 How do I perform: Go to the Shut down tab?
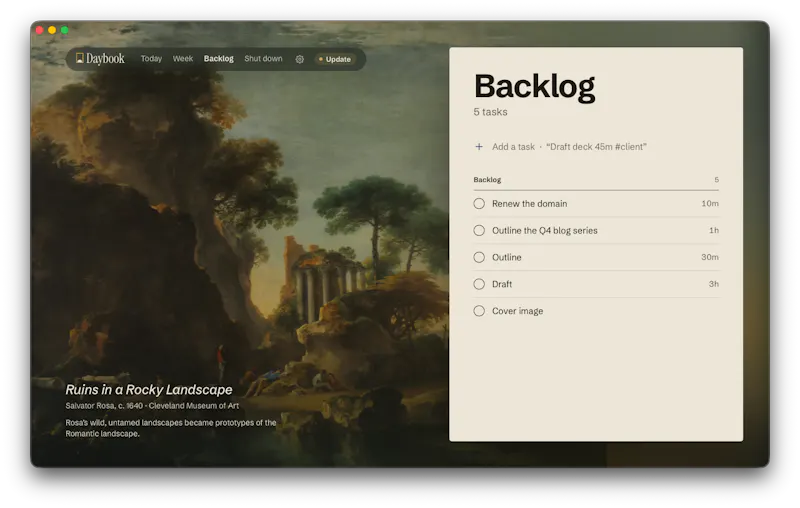click(263, 59)
